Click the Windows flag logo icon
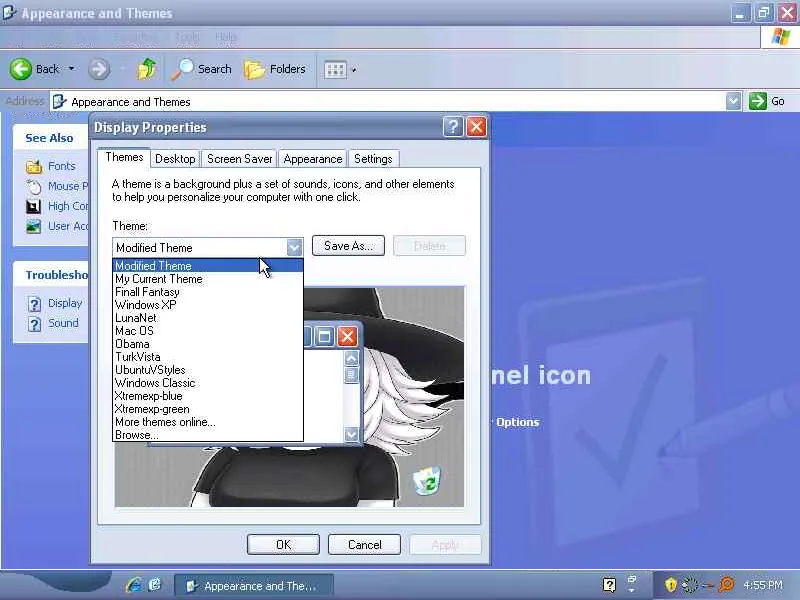Image resolution: width=800 pixels, height=600 pixels. (780, 37)
